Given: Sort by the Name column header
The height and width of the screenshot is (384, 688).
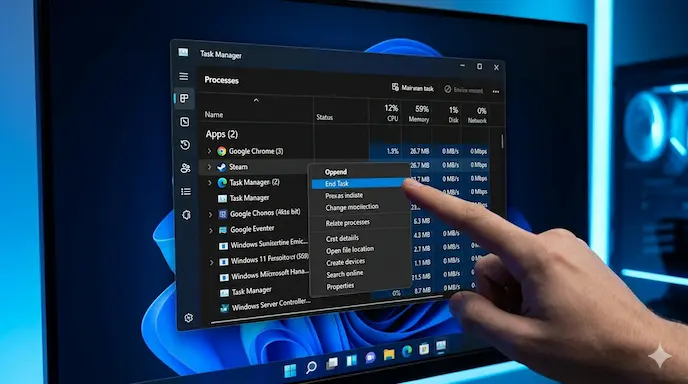Looking at the screenshot, I should coord(214,115).
